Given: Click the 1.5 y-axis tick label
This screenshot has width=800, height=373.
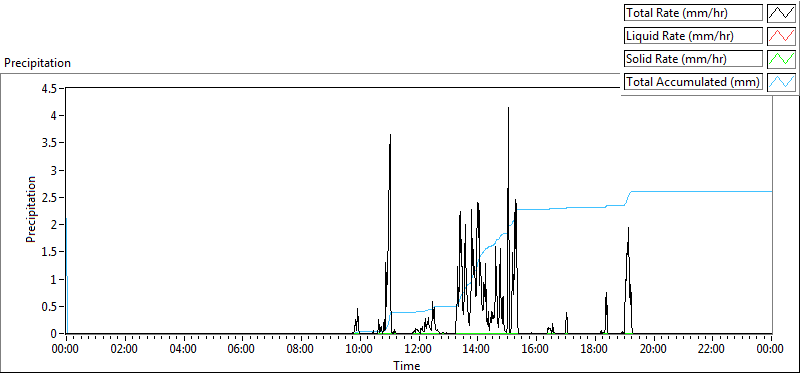Looking at the screenshot, I should click(x=49, y=252).
